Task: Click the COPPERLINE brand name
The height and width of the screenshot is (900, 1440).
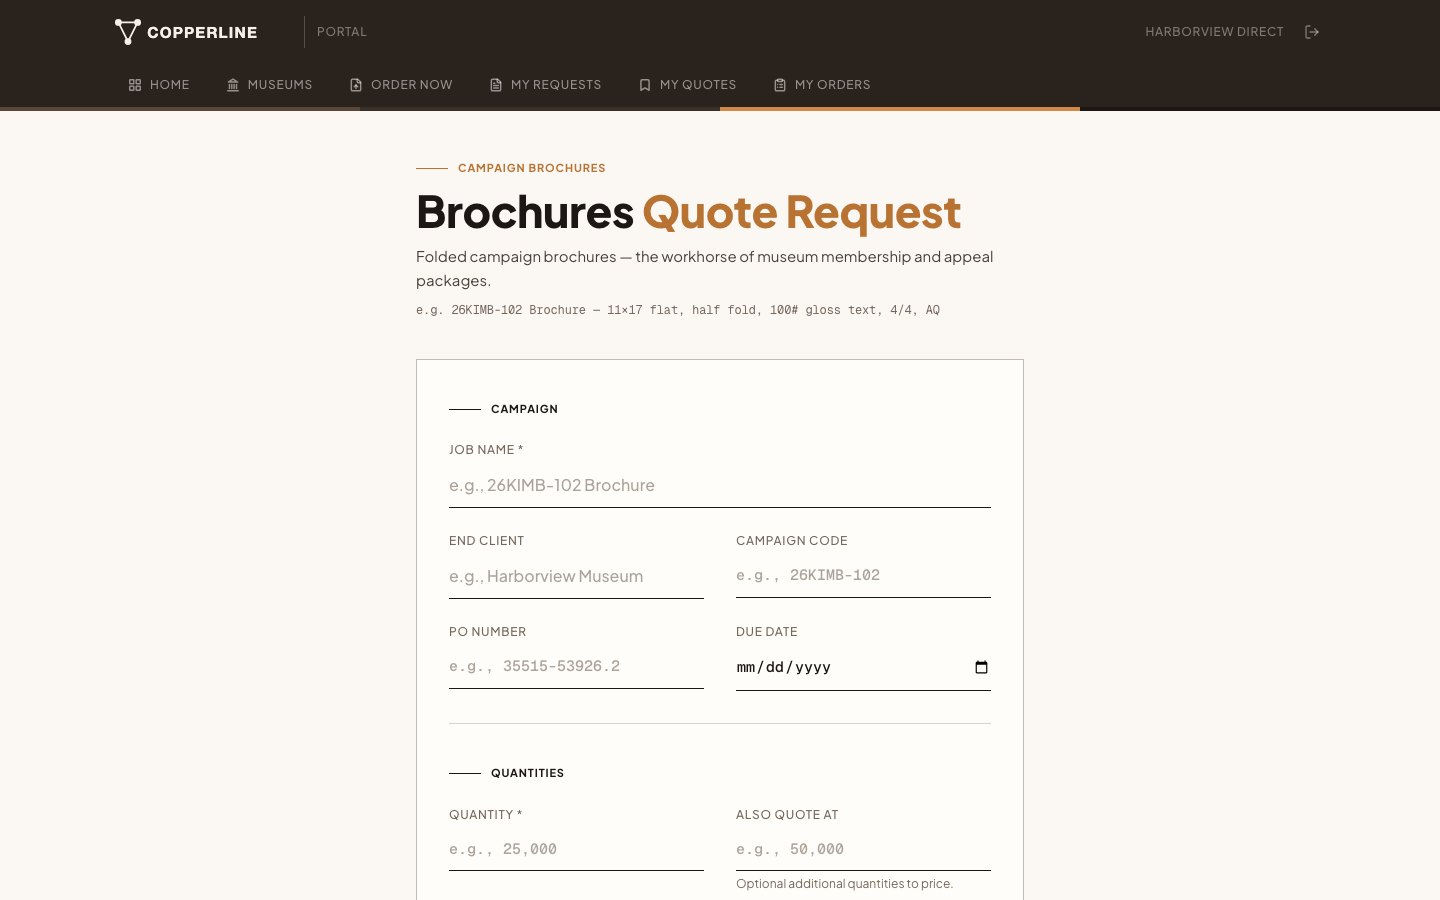Action: click(x=202, y=32)
